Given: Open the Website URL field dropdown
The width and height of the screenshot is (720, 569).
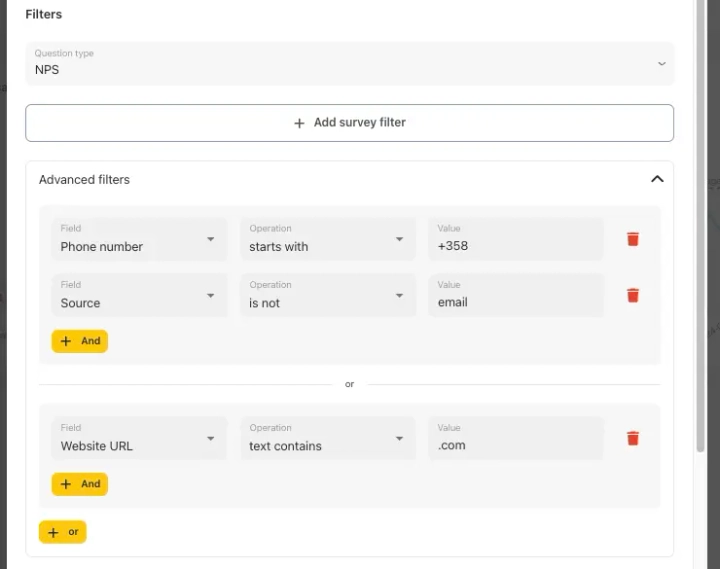Looking at the screenshot, I should coord(139,438).
